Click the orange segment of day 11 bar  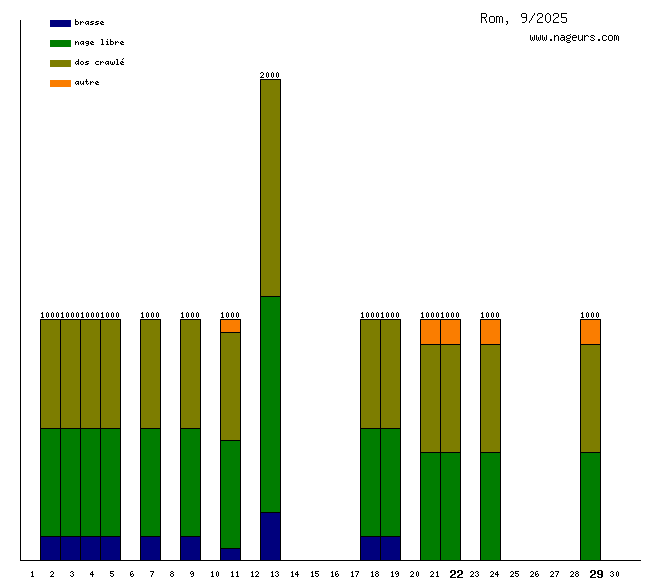point(230,326)
